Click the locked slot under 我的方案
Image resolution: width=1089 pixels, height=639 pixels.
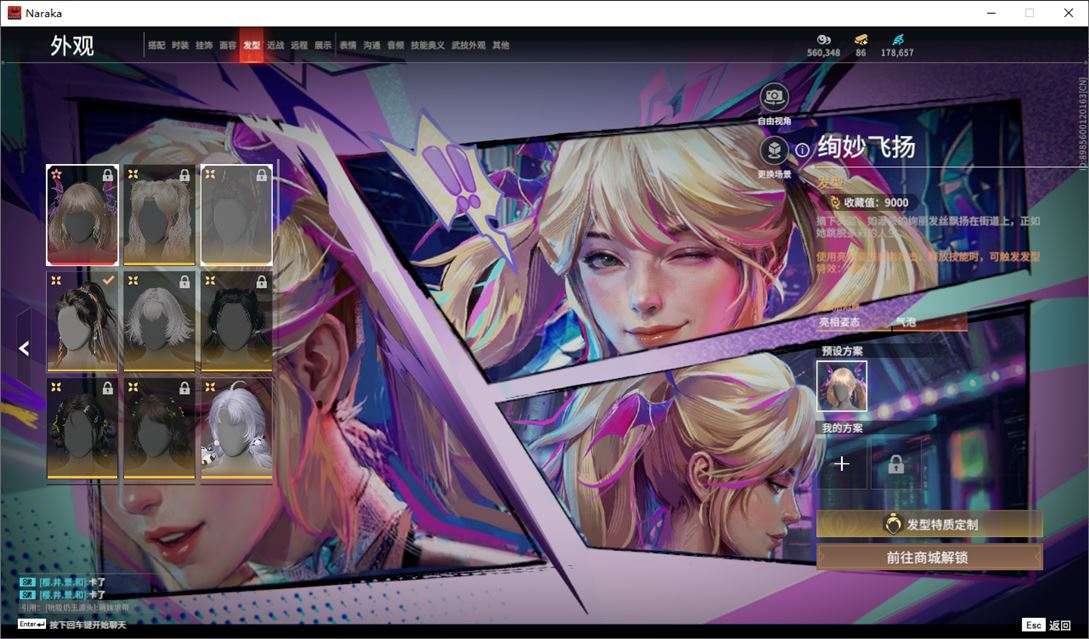tap(896, 463)
